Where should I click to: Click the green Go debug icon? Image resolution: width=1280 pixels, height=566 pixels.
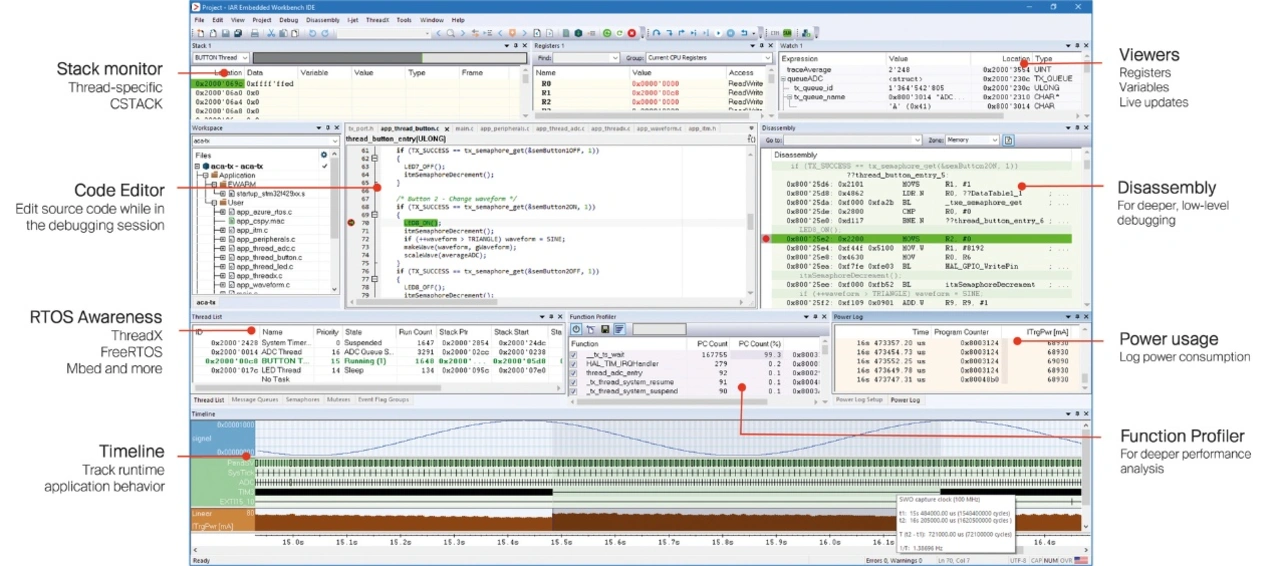[x=606, y=33]
